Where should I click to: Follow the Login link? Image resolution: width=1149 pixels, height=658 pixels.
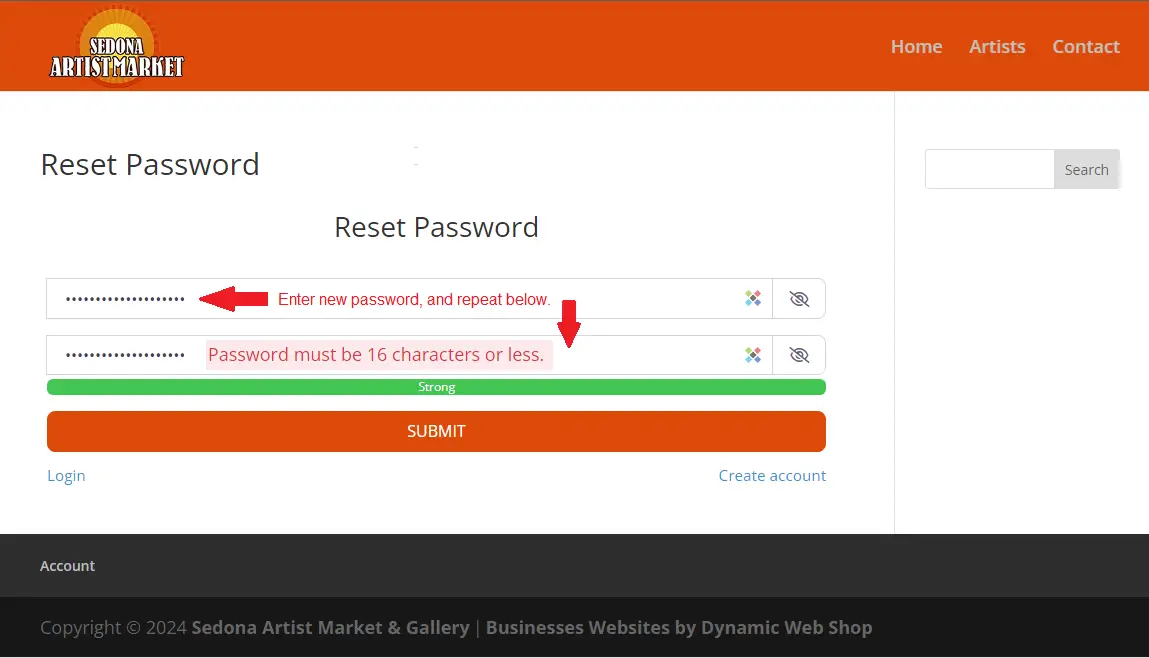click(x=66, y=476)
